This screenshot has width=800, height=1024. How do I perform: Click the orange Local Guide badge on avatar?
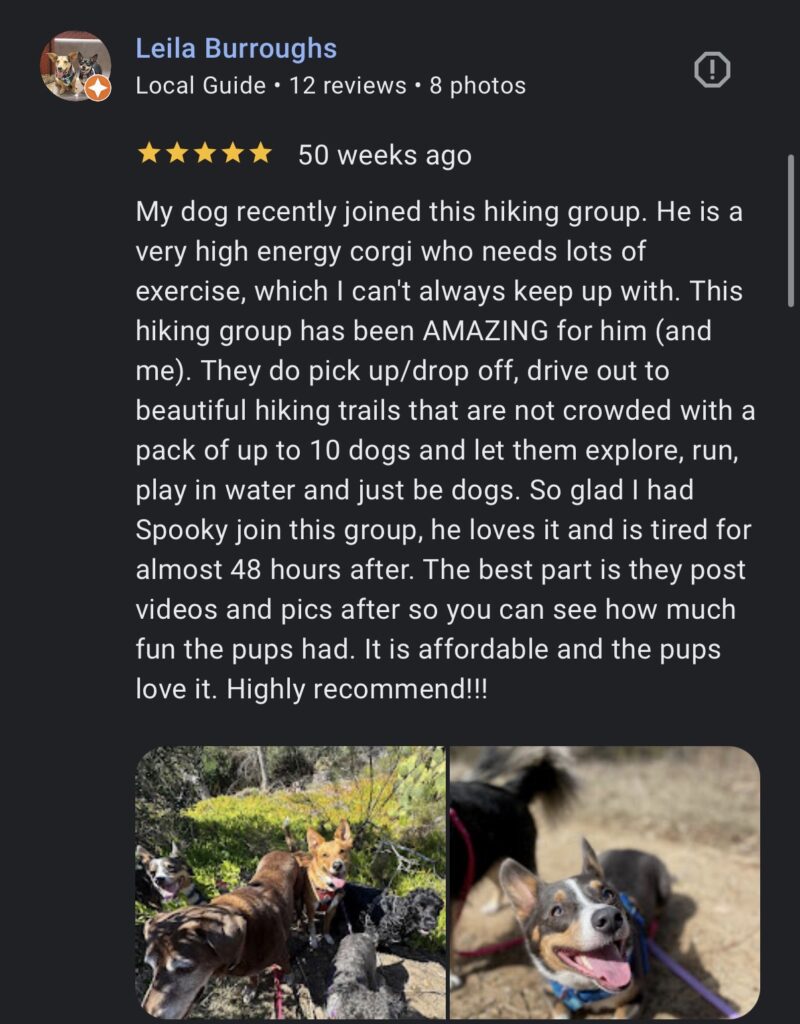[97, 88]
